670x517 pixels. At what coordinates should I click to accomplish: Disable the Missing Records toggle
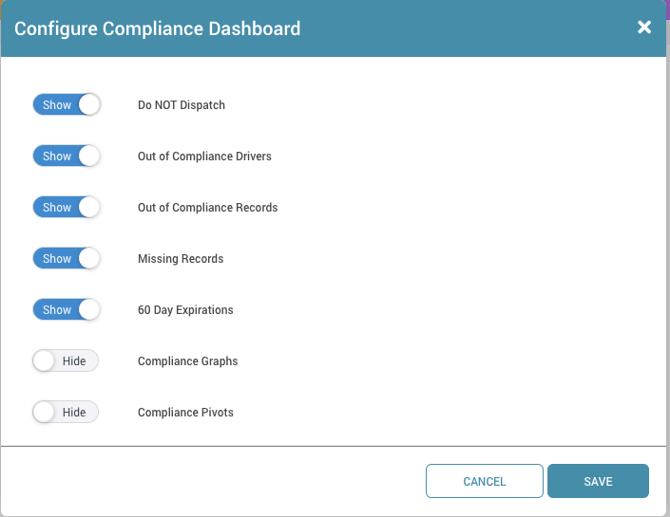click(67, 258)
